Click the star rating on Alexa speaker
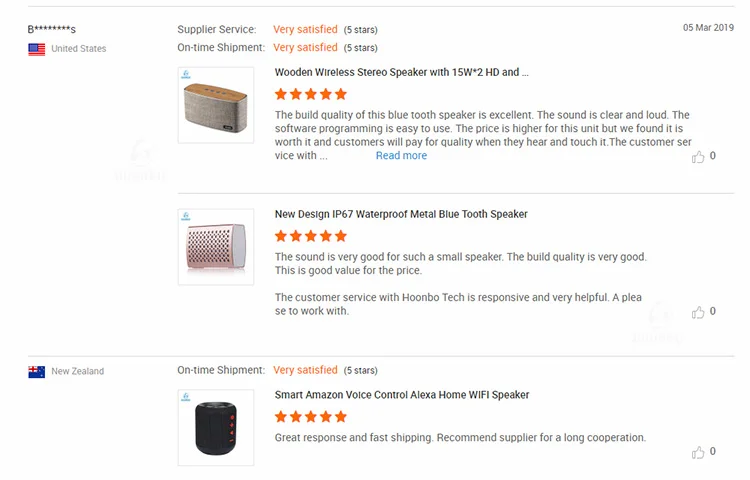 (311, 417)
